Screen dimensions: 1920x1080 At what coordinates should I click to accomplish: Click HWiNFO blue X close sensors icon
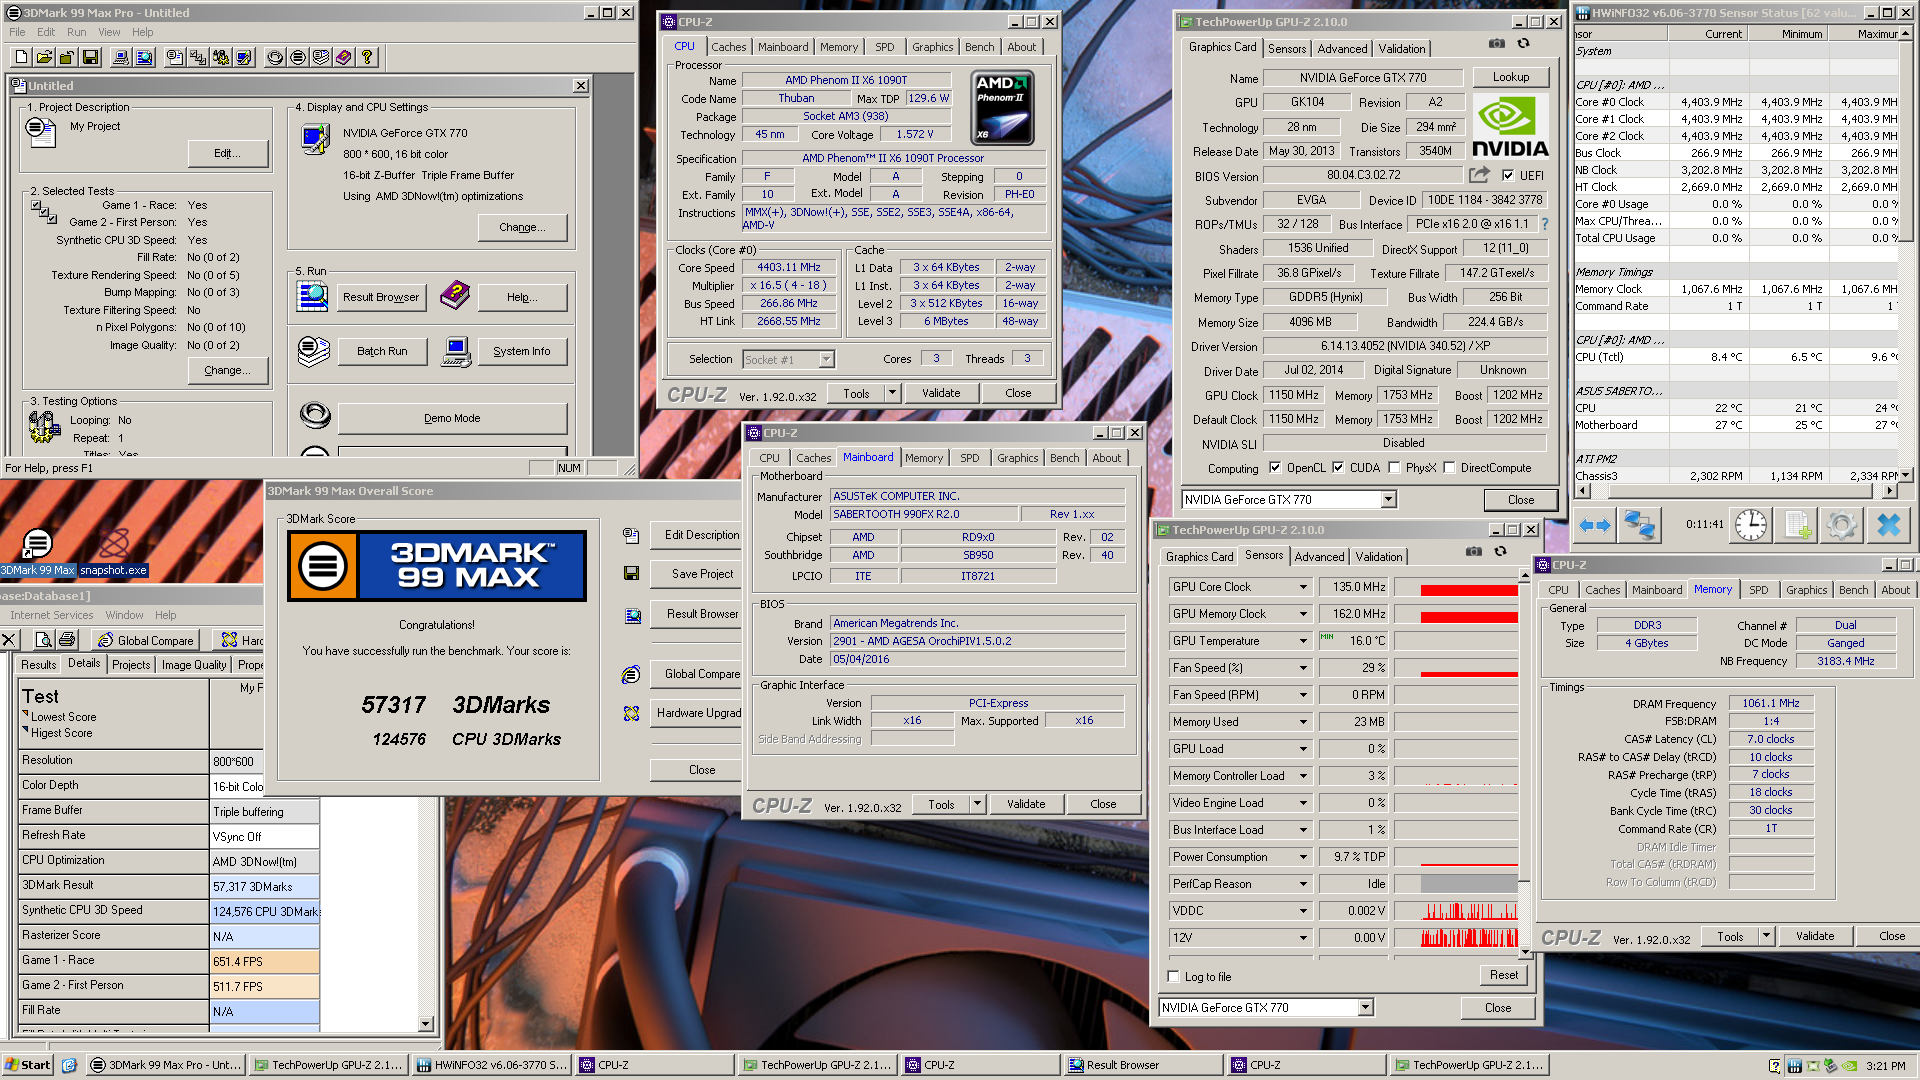[1888, 525]
